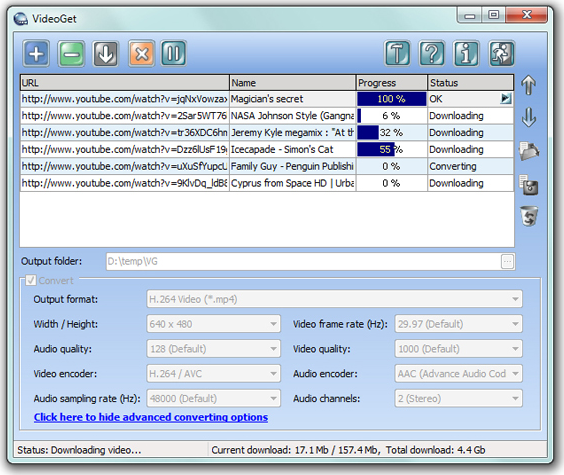The image size is (564, 475).
Task: Select the Cyprus from Space HD row
Action: (x=267, y=183)
